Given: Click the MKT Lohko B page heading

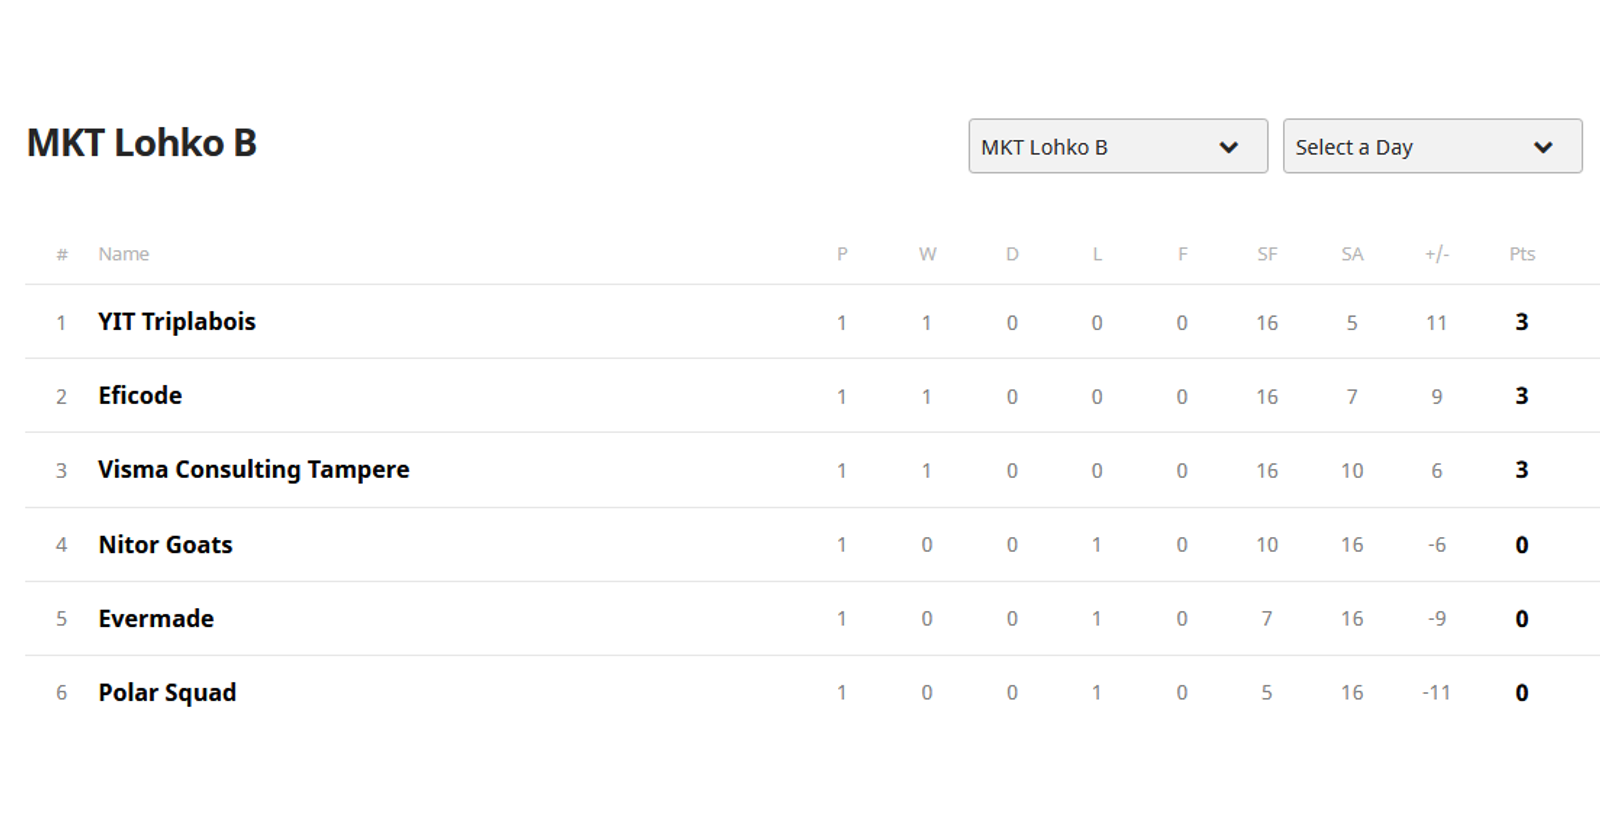Looking at the screenshot, I should (x=141, y=143).
